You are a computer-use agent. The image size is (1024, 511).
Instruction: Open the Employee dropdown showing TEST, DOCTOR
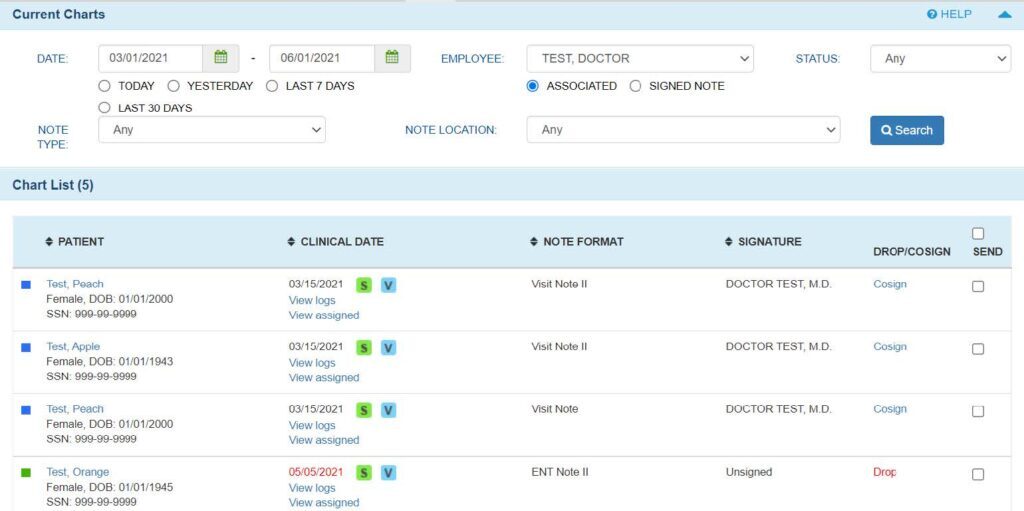pos(640,59)
